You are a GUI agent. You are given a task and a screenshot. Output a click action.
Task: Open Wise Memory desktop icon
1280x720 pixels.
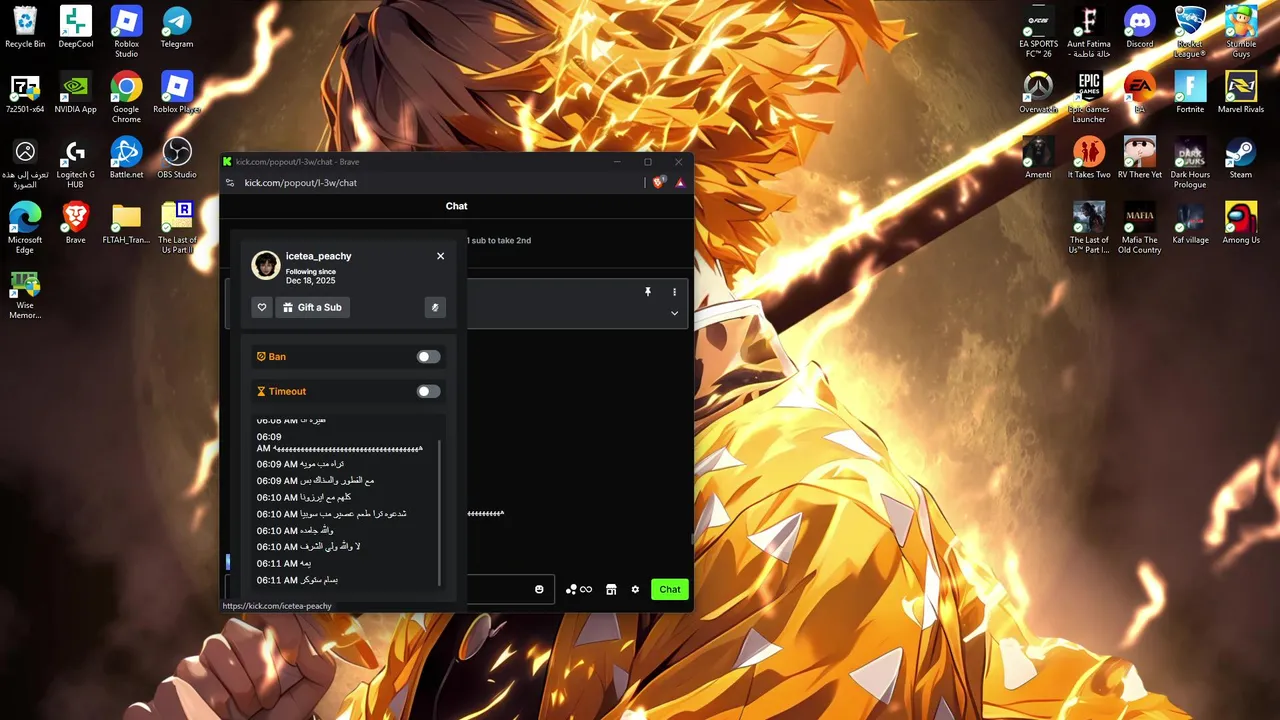pyautogui.click(x=25, y=294)
